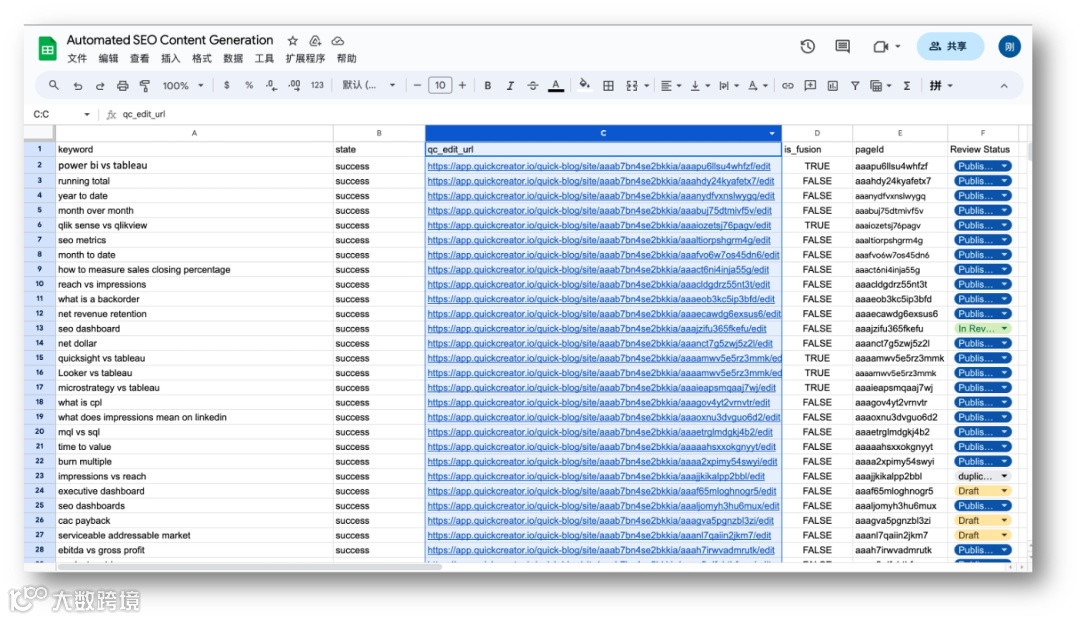The height and width of the screenshot is (620, 1080).
Task: Star the Automated SEO Content Generation document
Action: [x=293, y=41]
